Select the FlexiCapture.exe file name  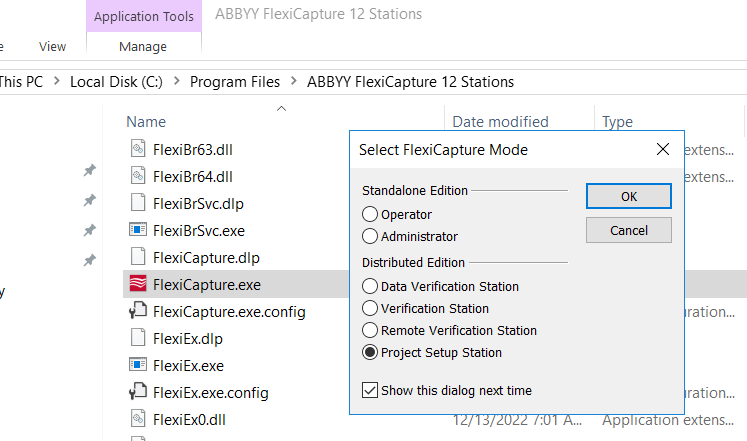click(207, 285)
